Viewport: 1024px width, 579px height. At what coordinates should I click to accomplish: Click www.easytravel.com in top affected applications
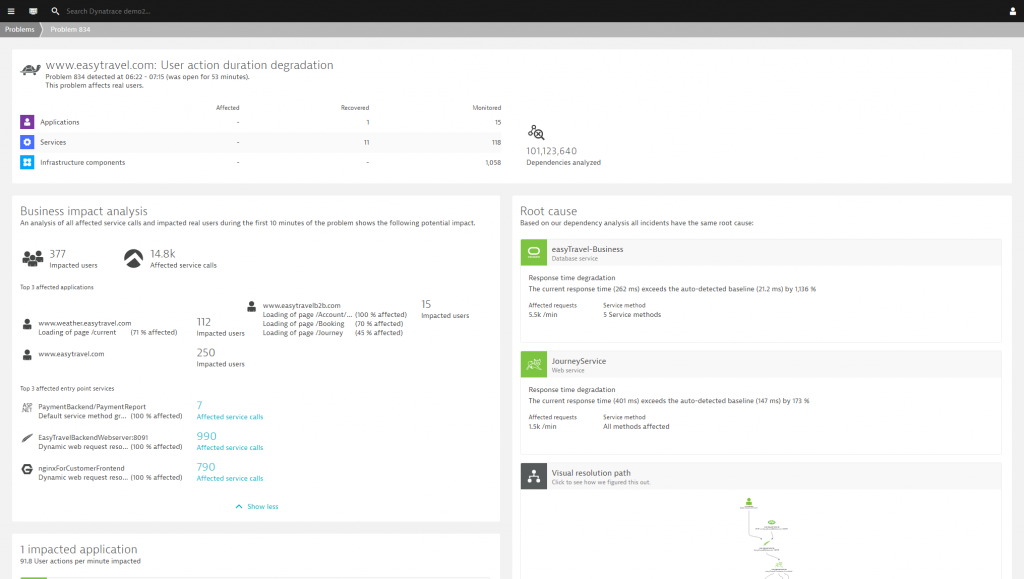tap(71, 354)
